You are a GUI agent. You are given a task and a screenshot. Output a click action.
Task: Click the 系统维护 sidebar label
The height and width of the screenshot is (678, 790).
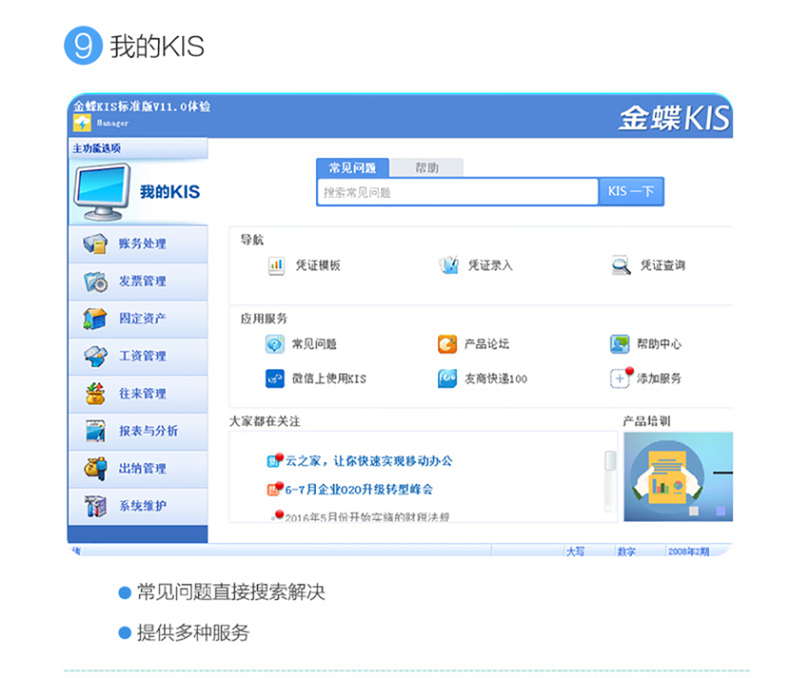pyautogui.click(x=142, y=506)
